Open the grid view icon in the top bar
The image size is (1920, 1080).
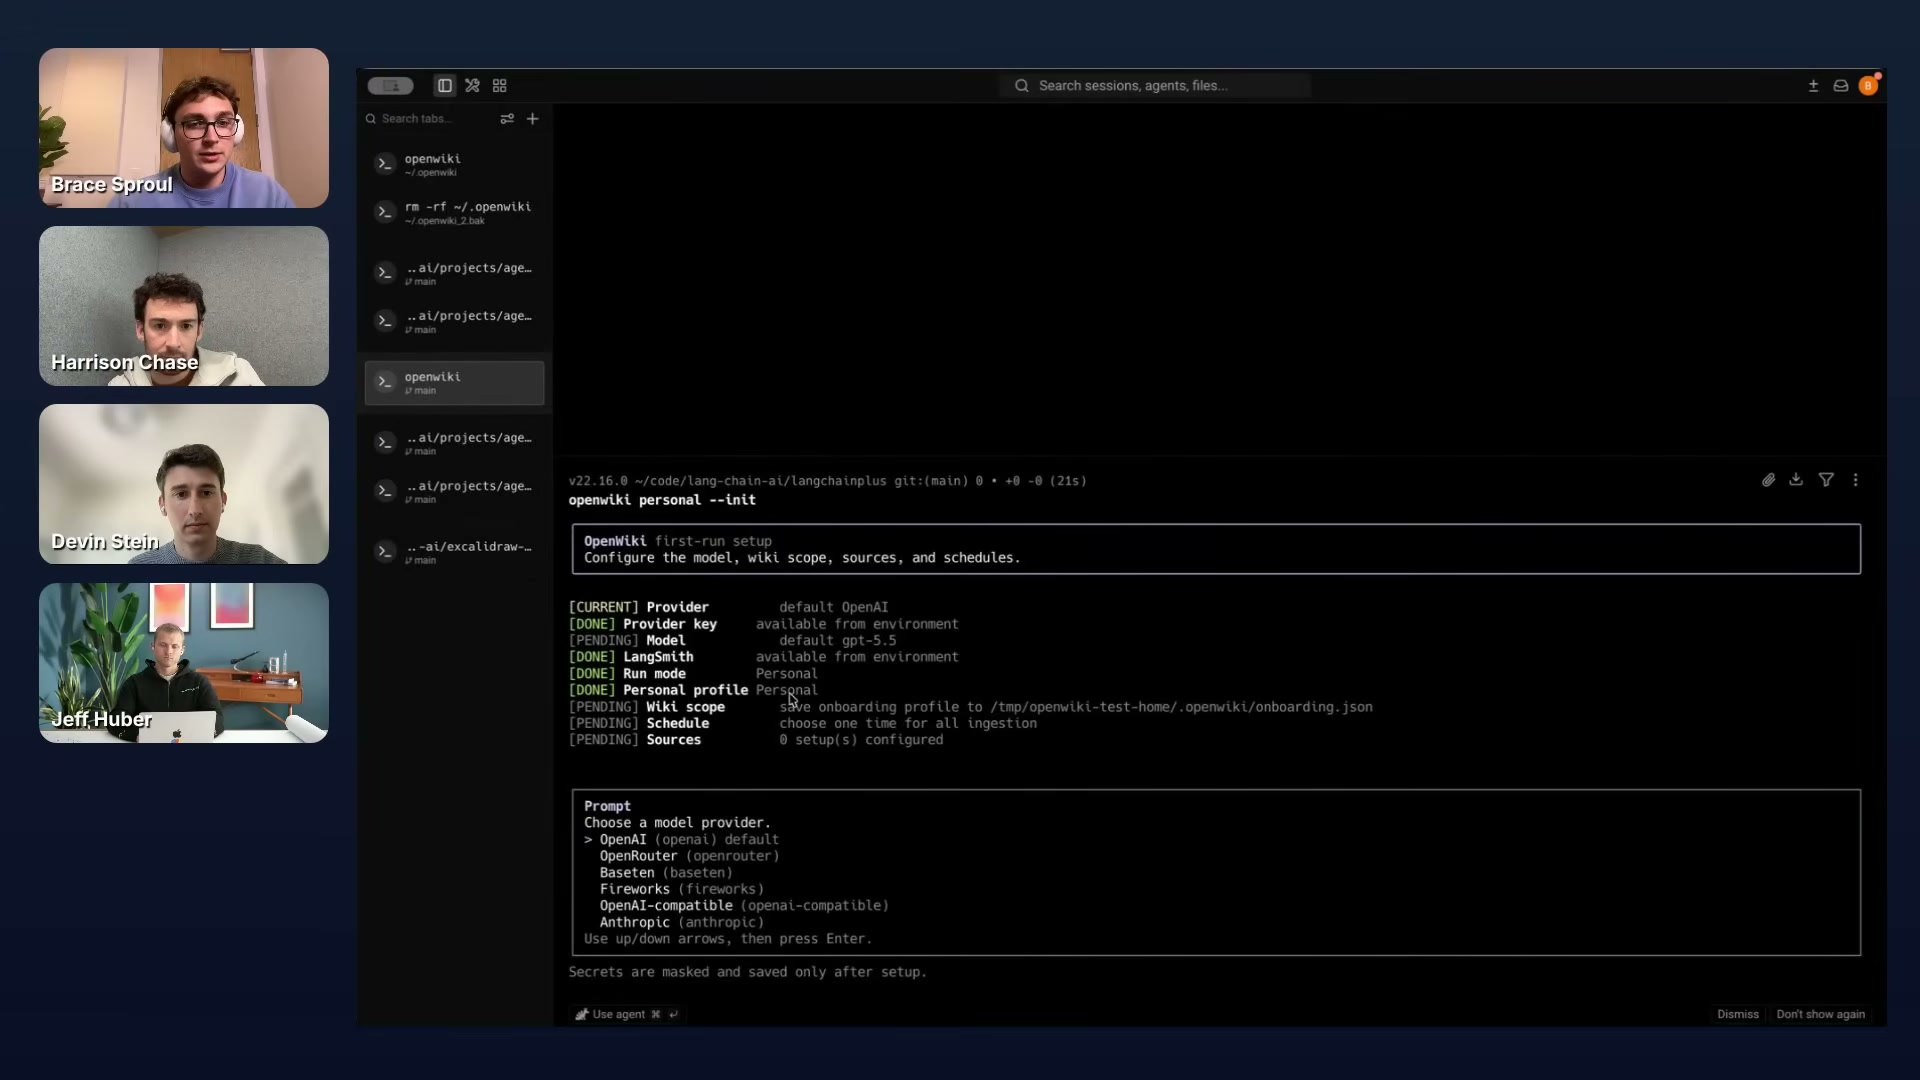point(500,86)
